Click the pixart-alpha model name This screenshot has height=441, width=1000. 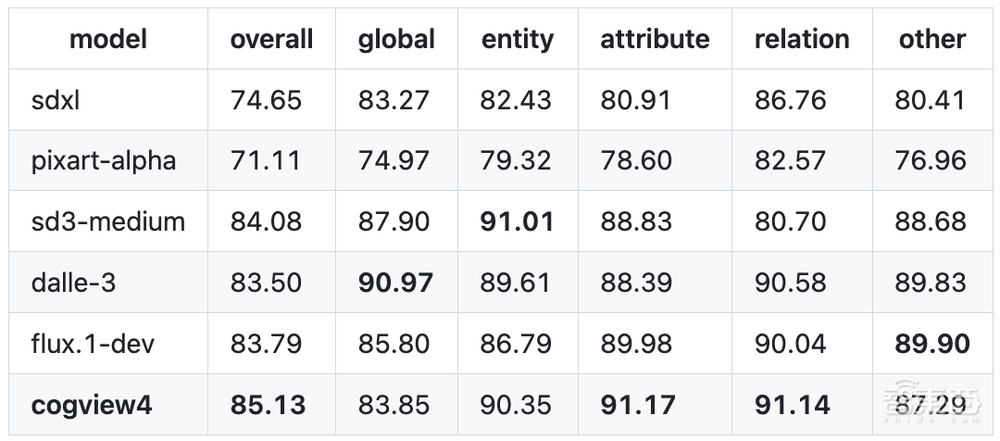coord(104,161)
